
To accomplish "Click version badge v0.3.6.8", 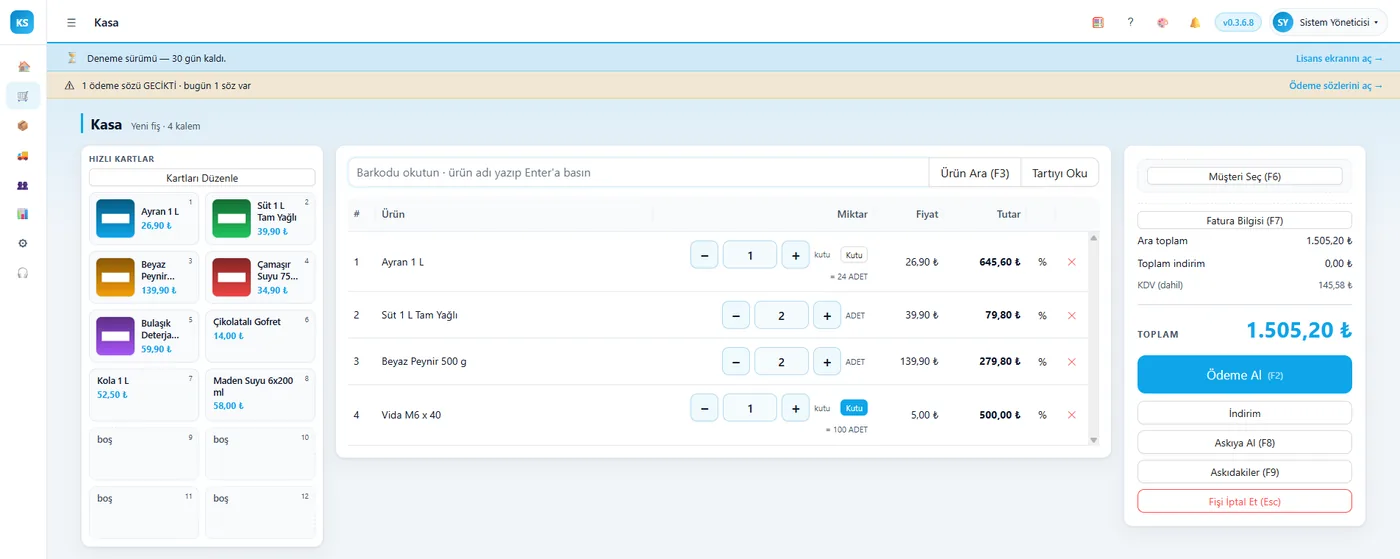I will coord(1238,22).
